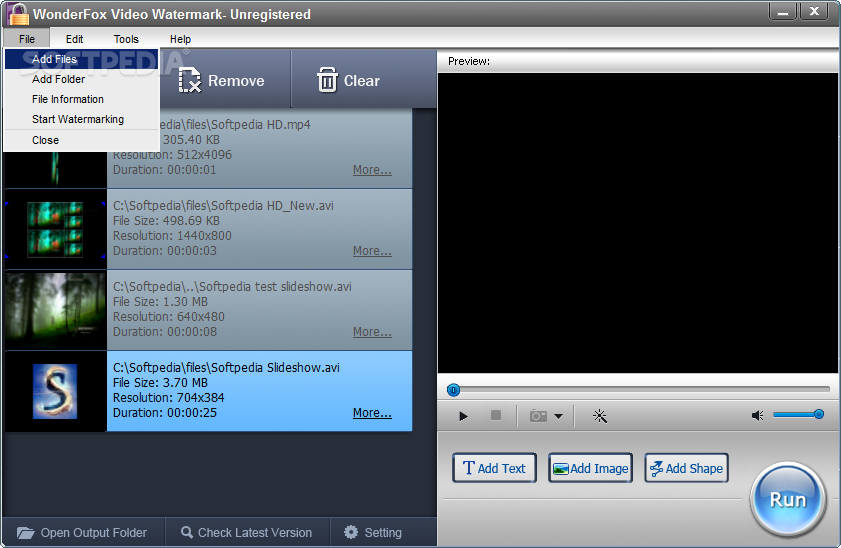The height and width of the screenshot is (548, 841).
Task: Stop the preview playback
Action: [496, 415]
